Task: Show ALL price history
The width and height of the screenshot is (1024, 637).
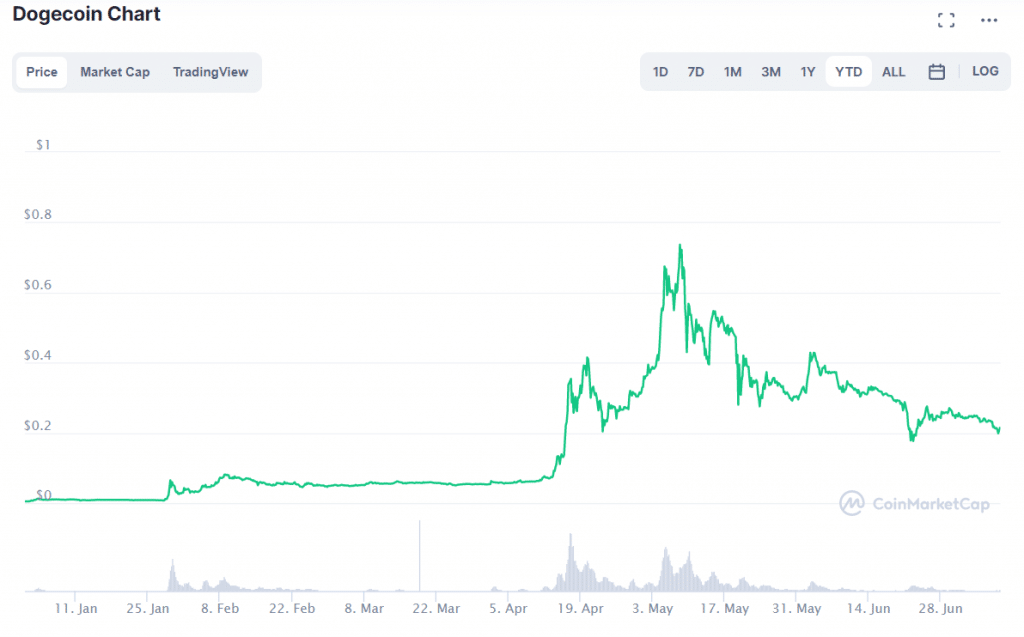Action: tap(894, 72)
